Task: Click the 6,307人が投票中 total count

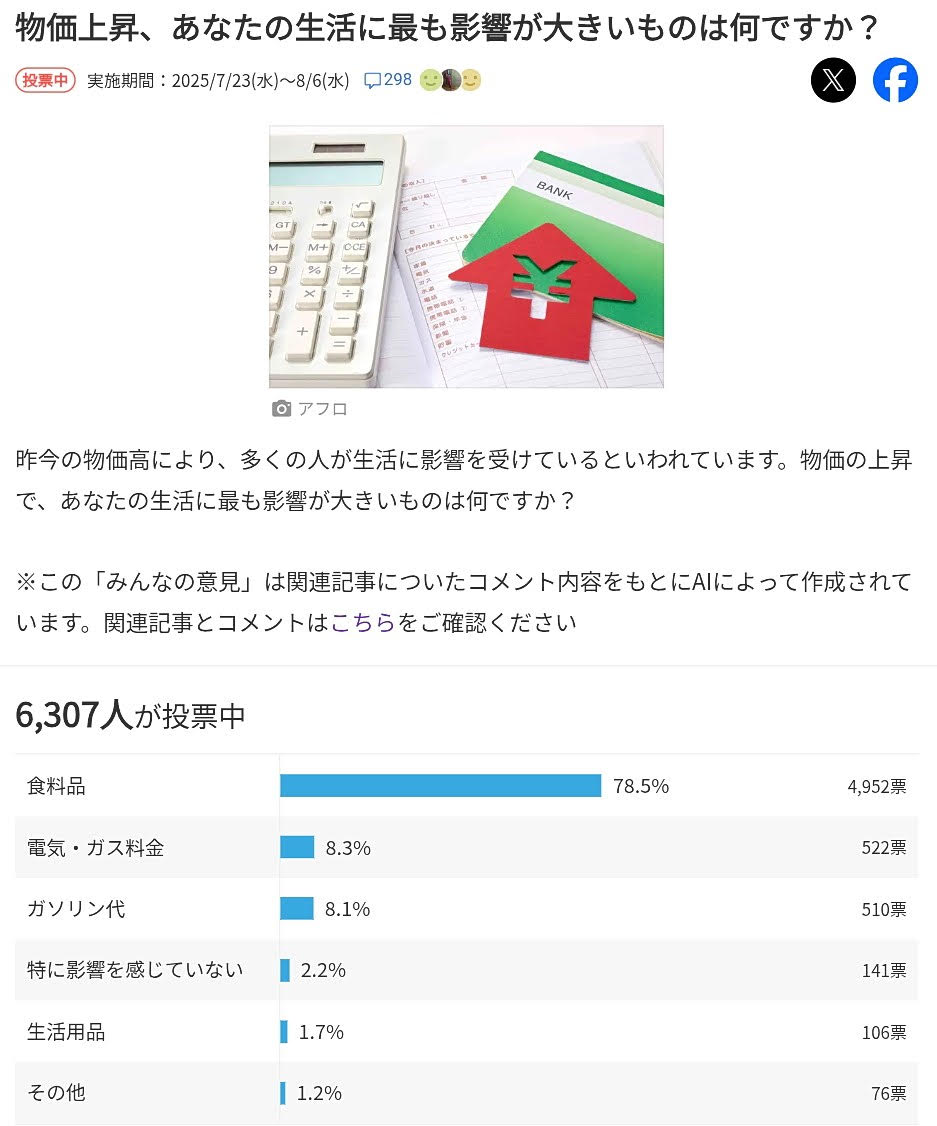Action: pos(131,716)
